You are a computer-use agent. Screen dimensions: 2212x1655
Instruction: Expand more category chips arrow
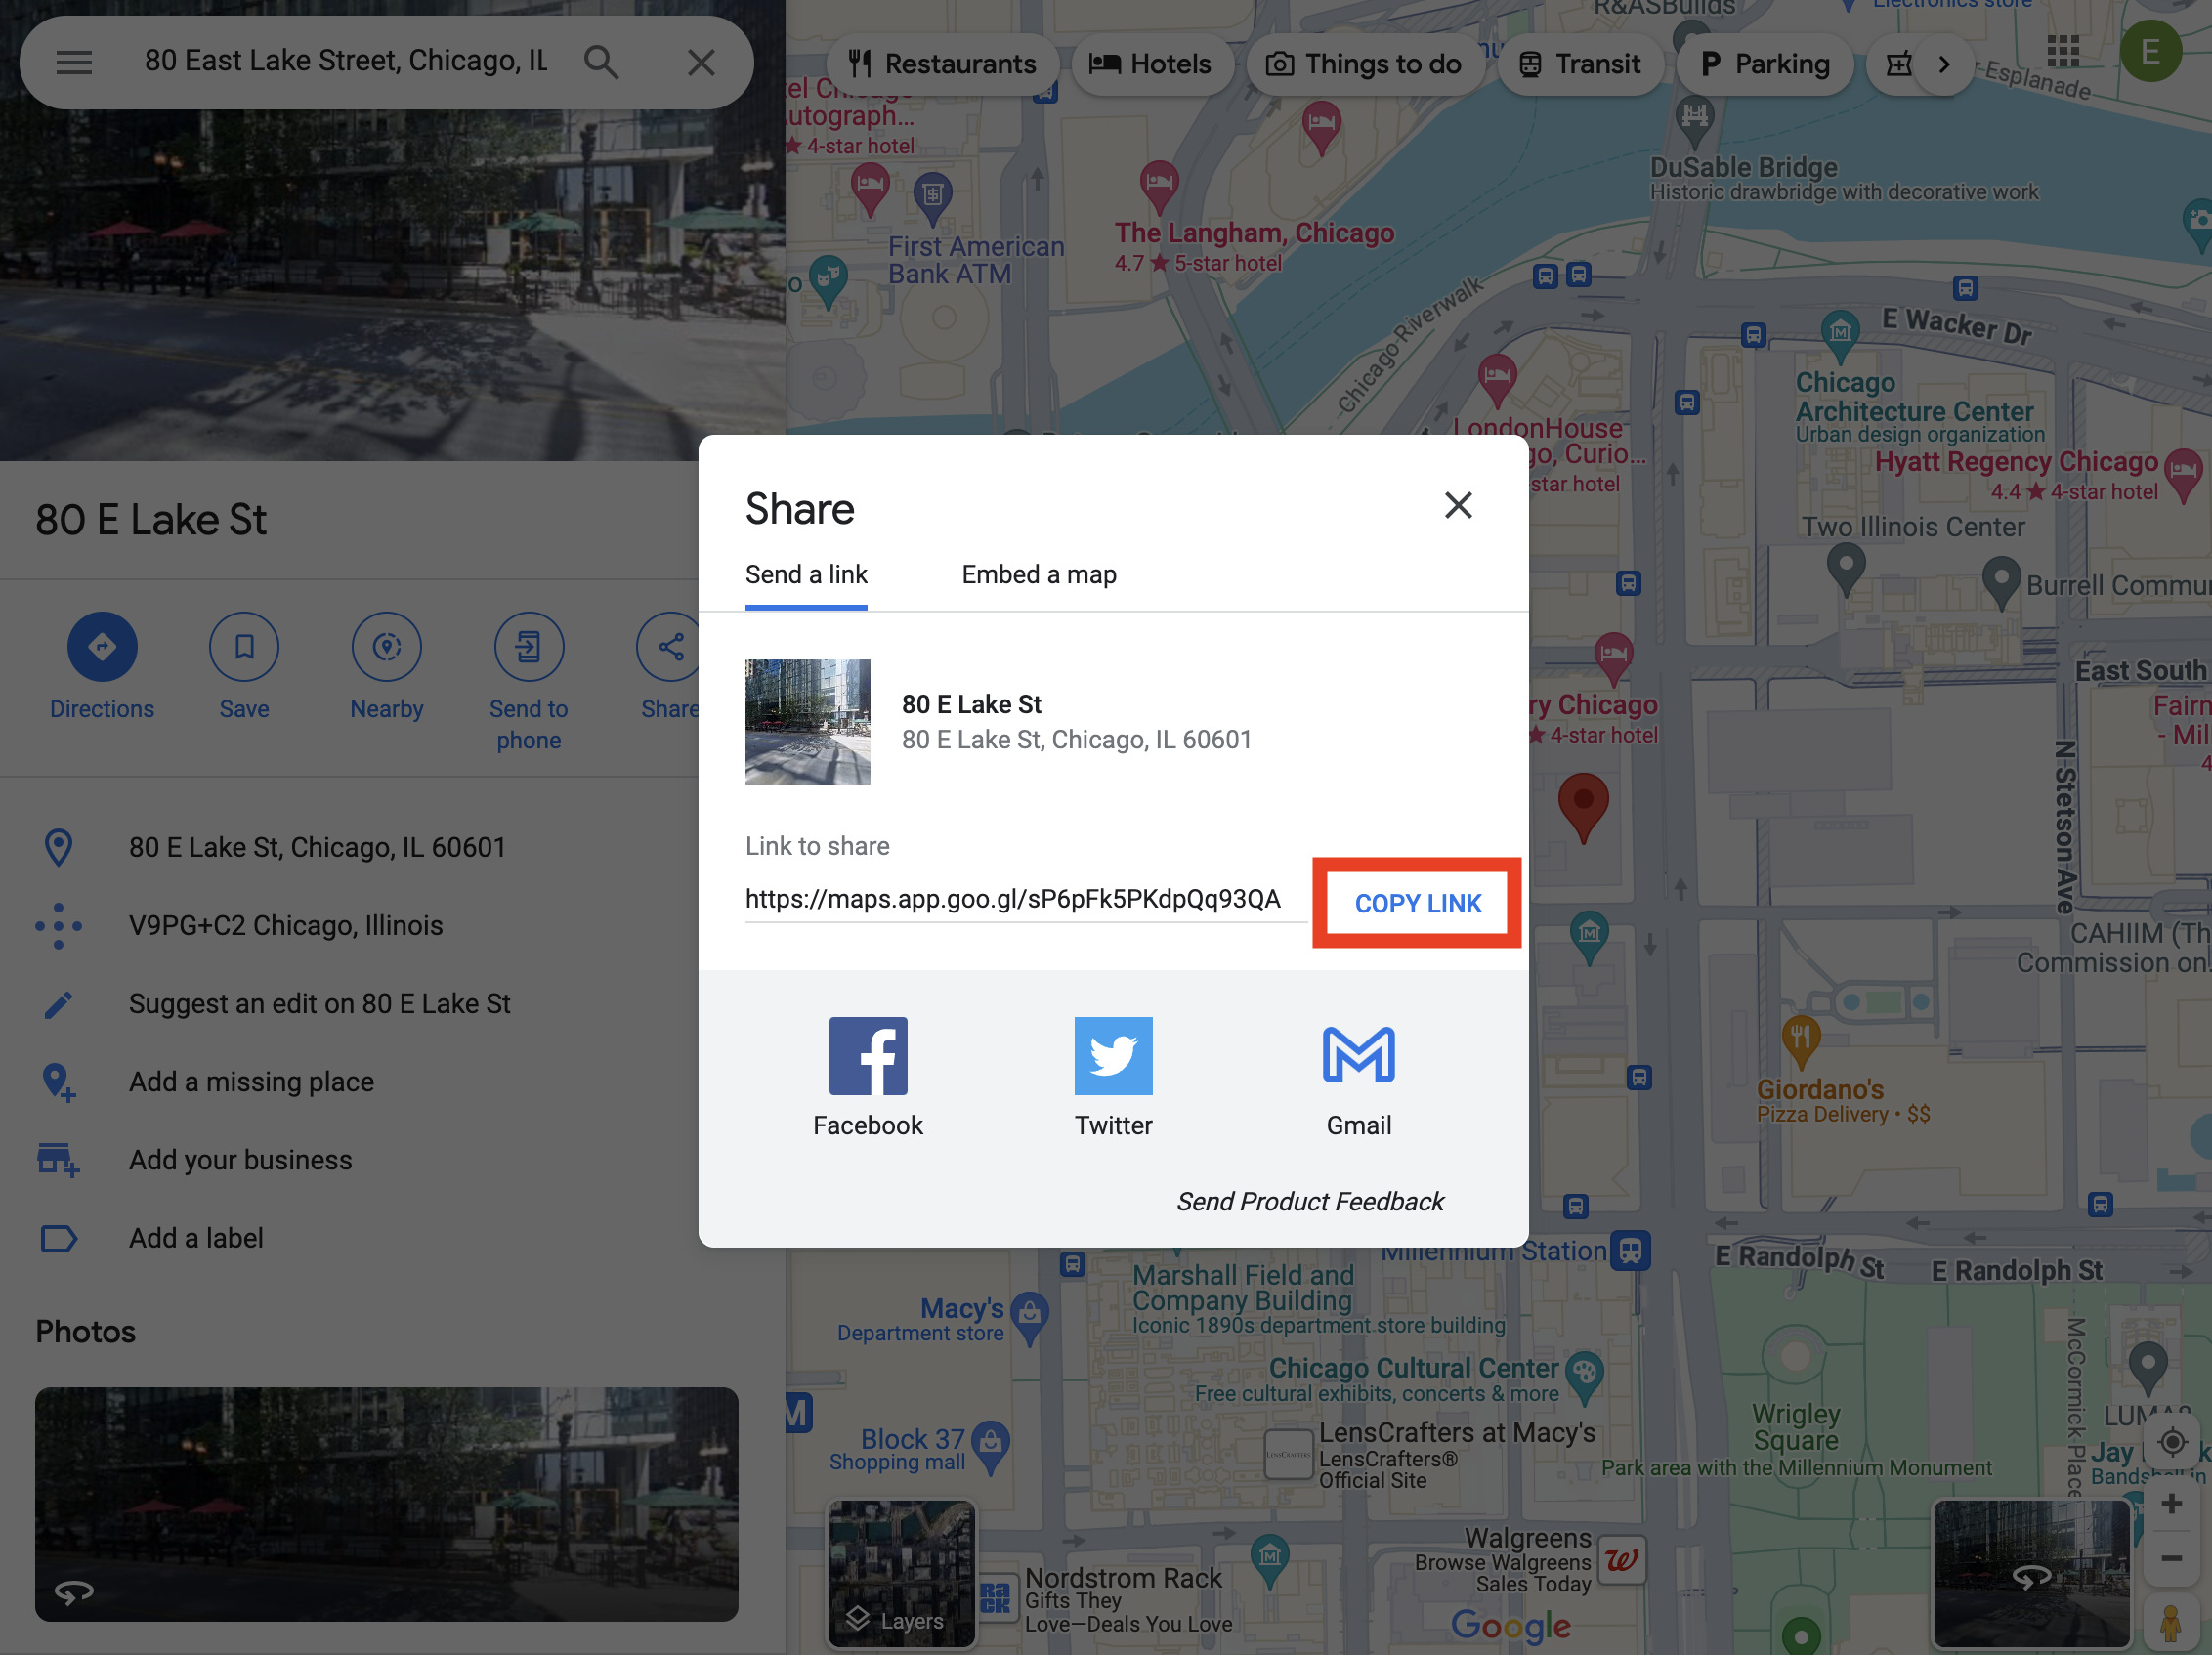click(1943, 64)
